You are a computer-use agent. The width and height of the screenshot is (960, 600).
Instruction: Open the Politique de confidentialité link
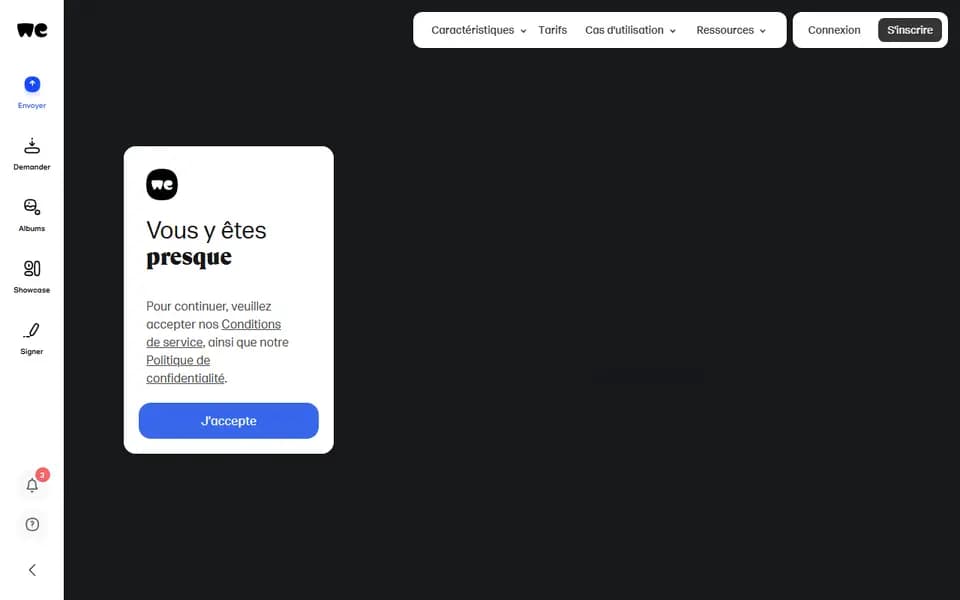click(x=185, y=369)
